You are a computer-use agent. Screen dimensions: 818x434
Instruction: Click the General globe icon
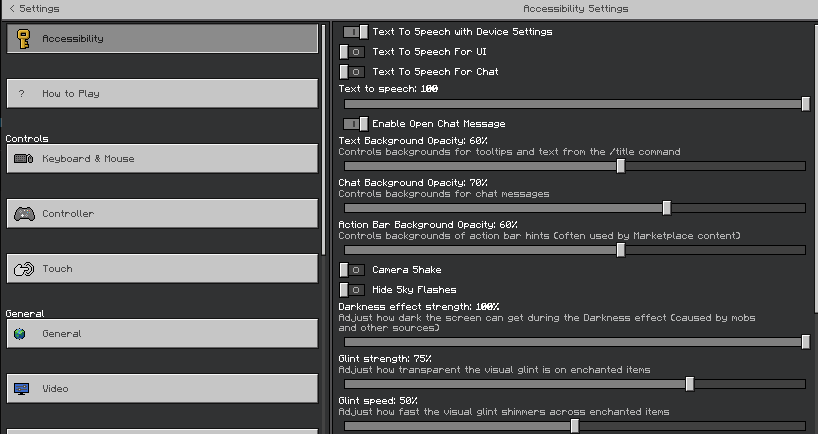(x=20, y=334)
